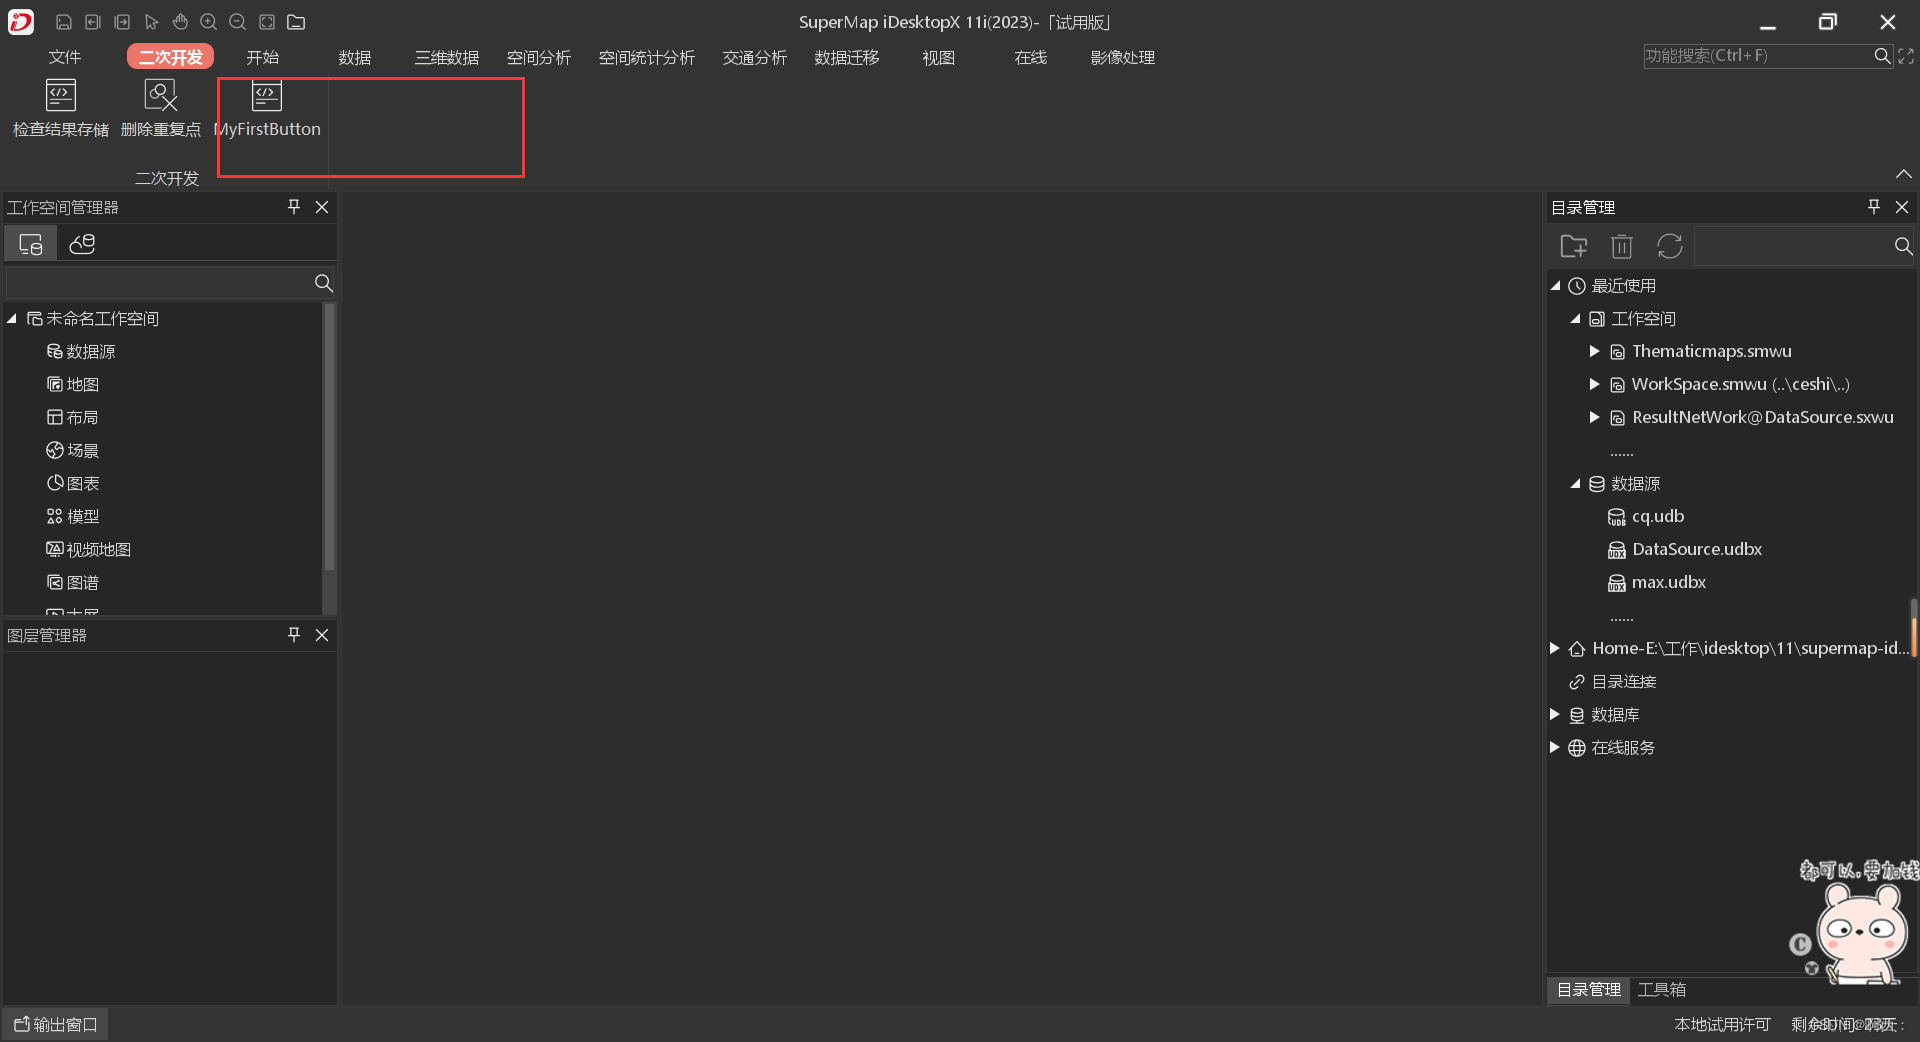Close the 工作空间管理器 panel
This screenshot has height=1042, width=1920.
pos(322,207)
